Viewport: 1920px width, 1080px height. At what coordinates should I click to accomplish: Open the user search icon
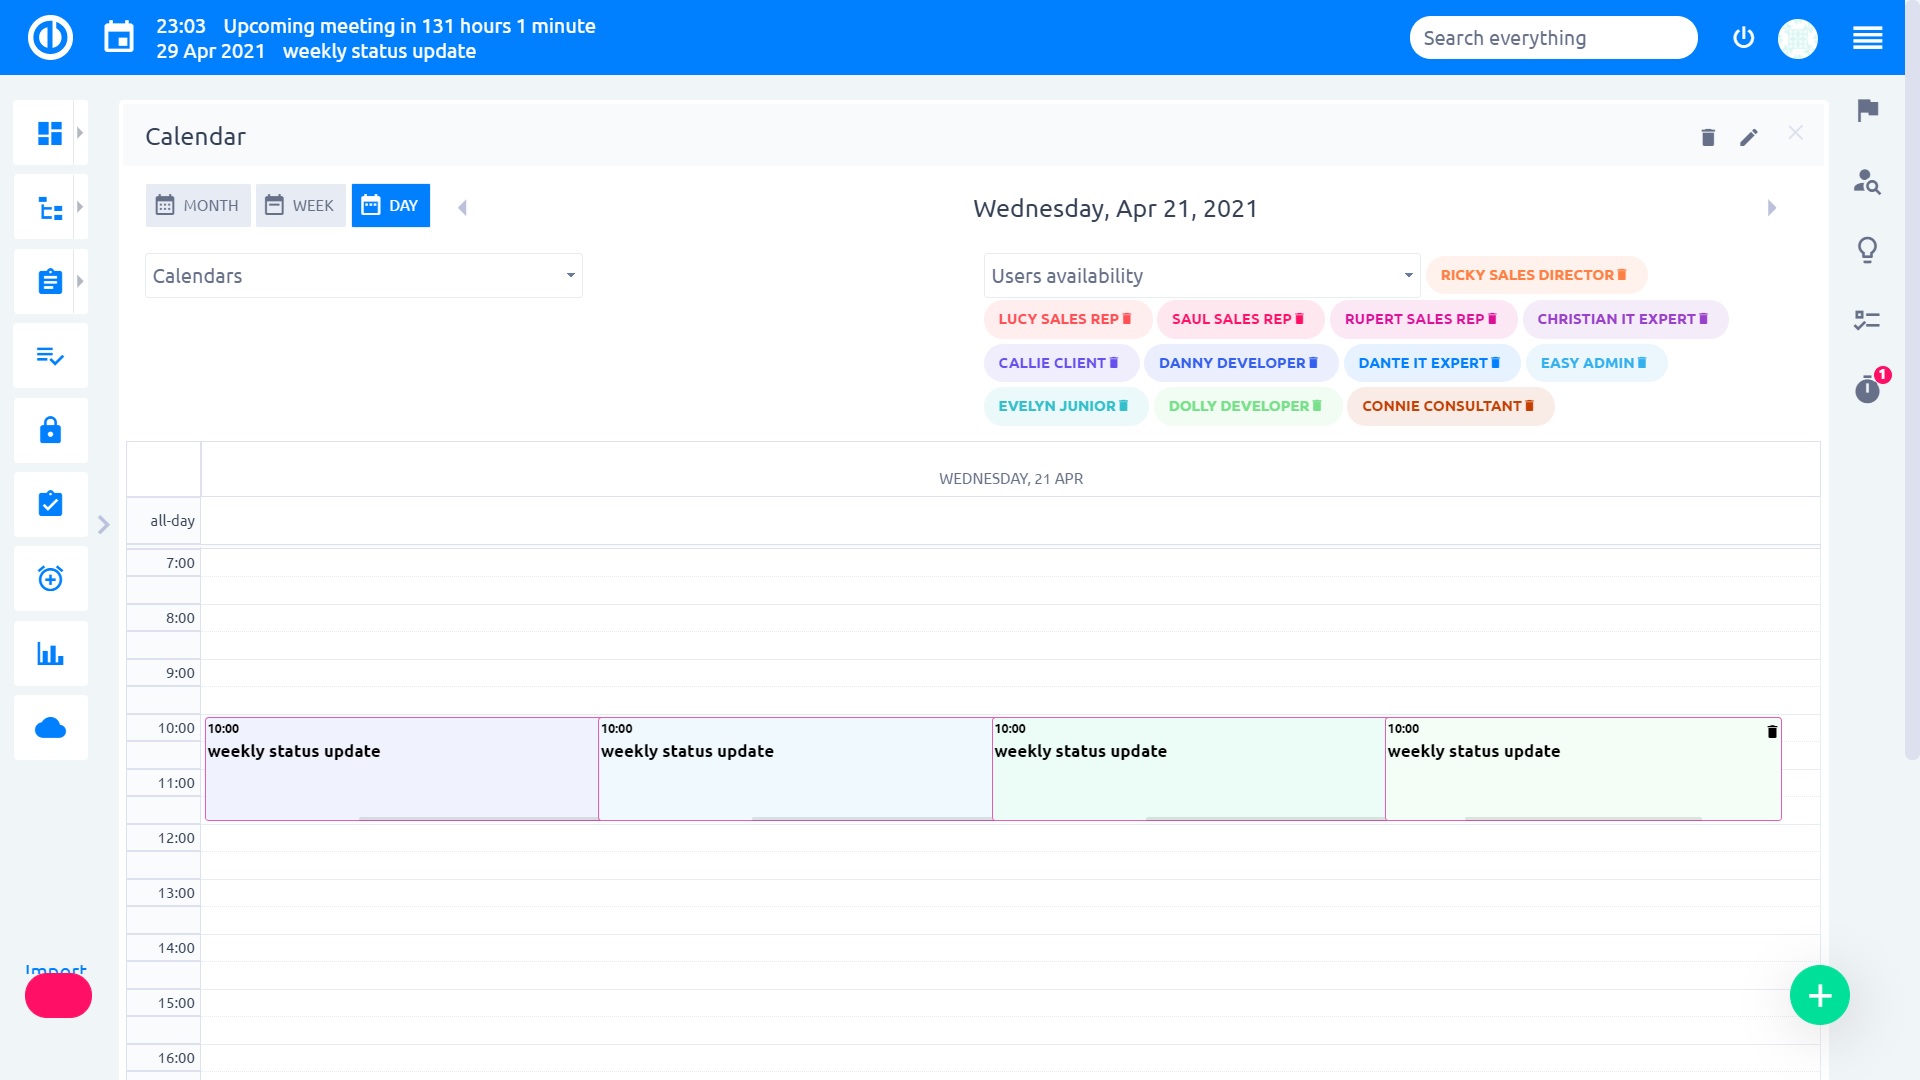(x=1867, y=182)
